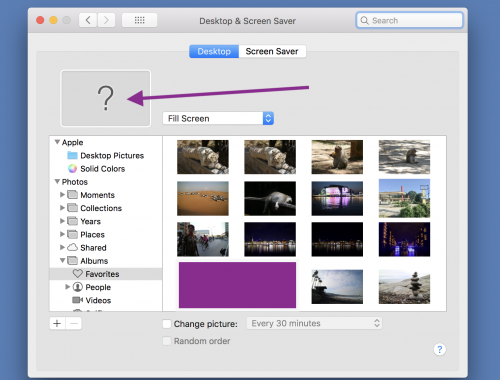
Task: Select the desert sand dunes photo
Action: click(x=203, y=198)
